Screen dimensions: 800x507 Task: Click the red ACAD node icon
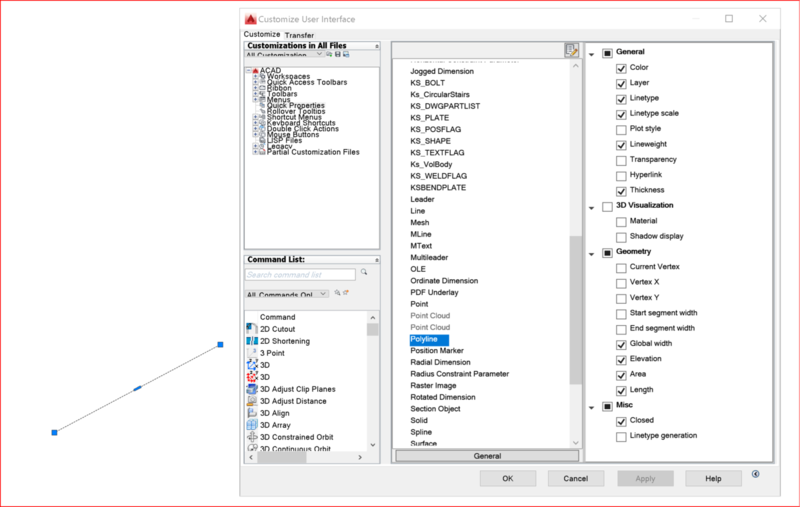point(256,70)
